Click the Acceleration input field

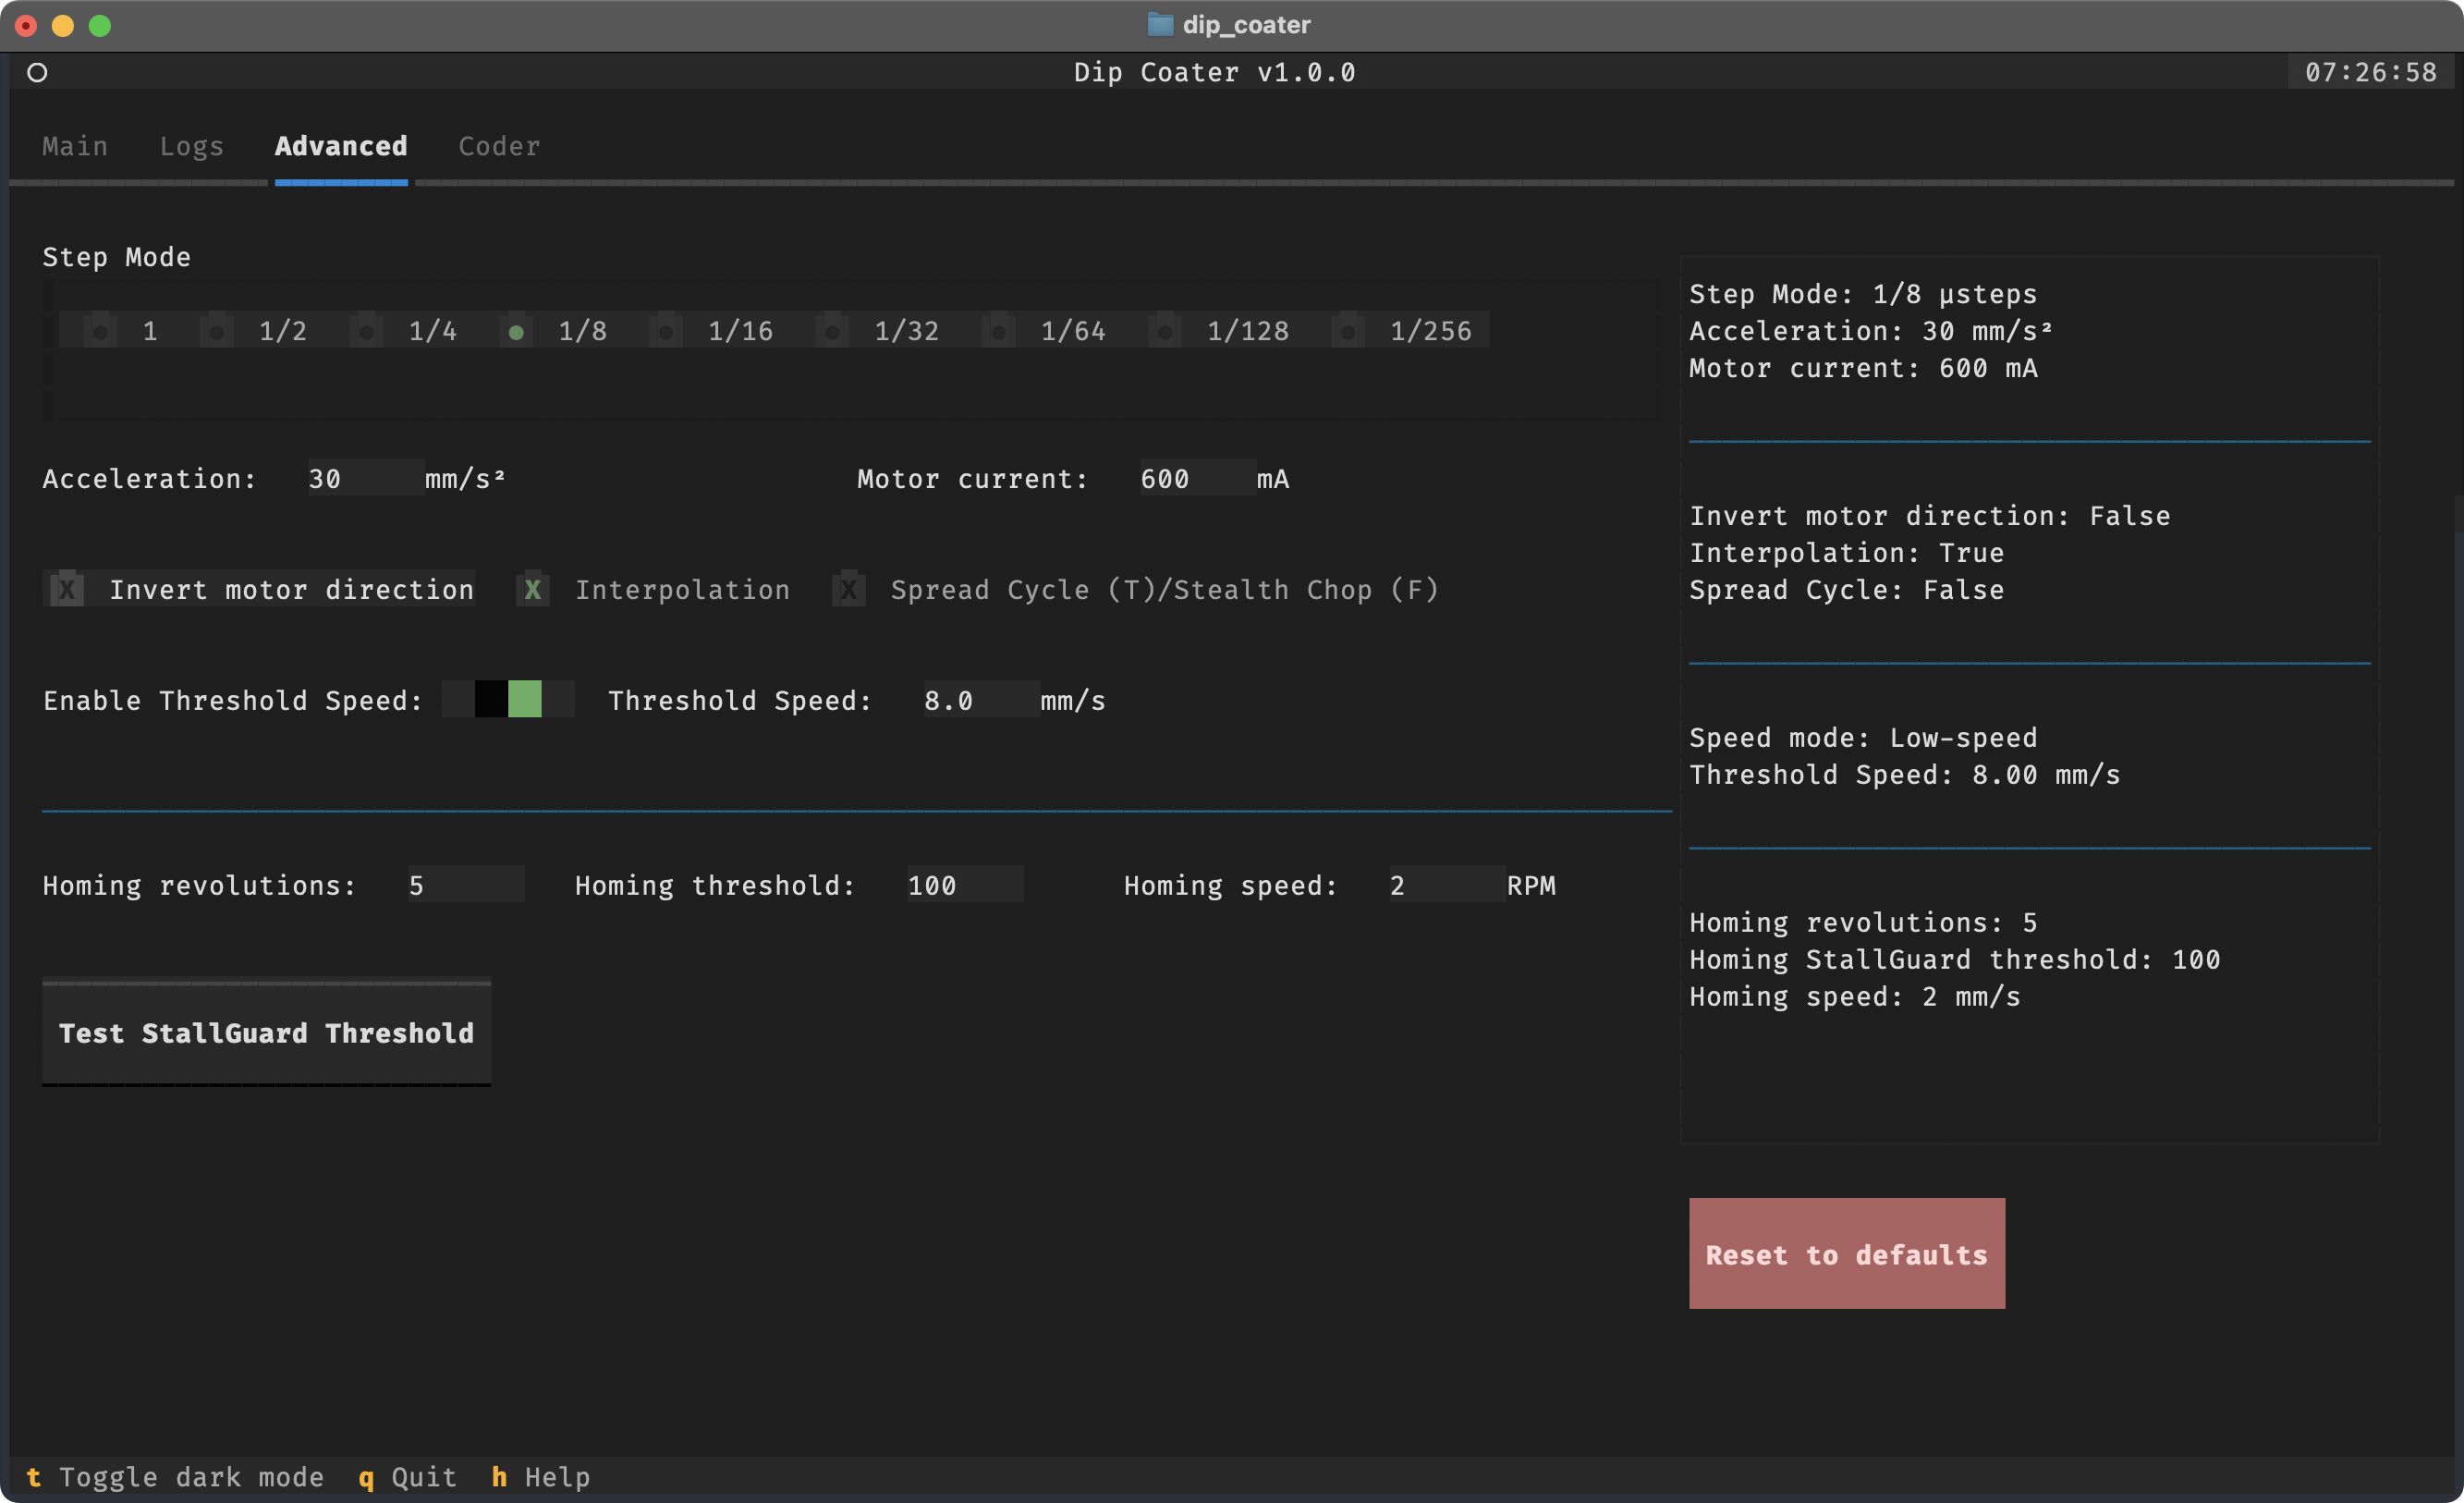pos(366,479)
